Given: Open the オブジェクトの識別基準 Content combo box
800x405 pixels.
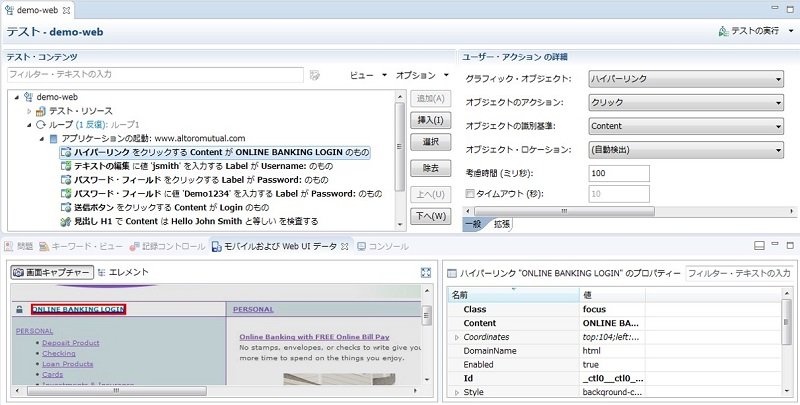Looking at the screenshot, I should click(x=686, y=126).
